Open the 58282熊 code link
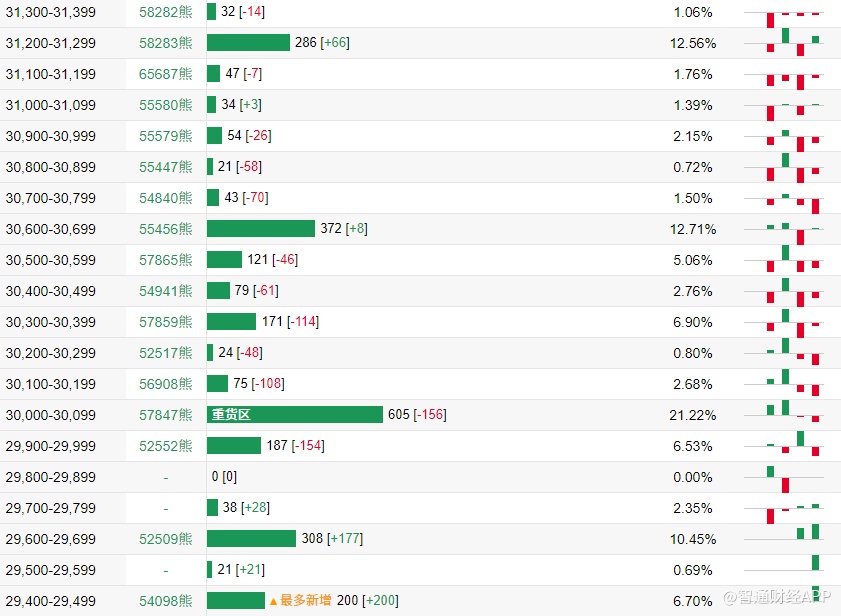 (165, 12)
